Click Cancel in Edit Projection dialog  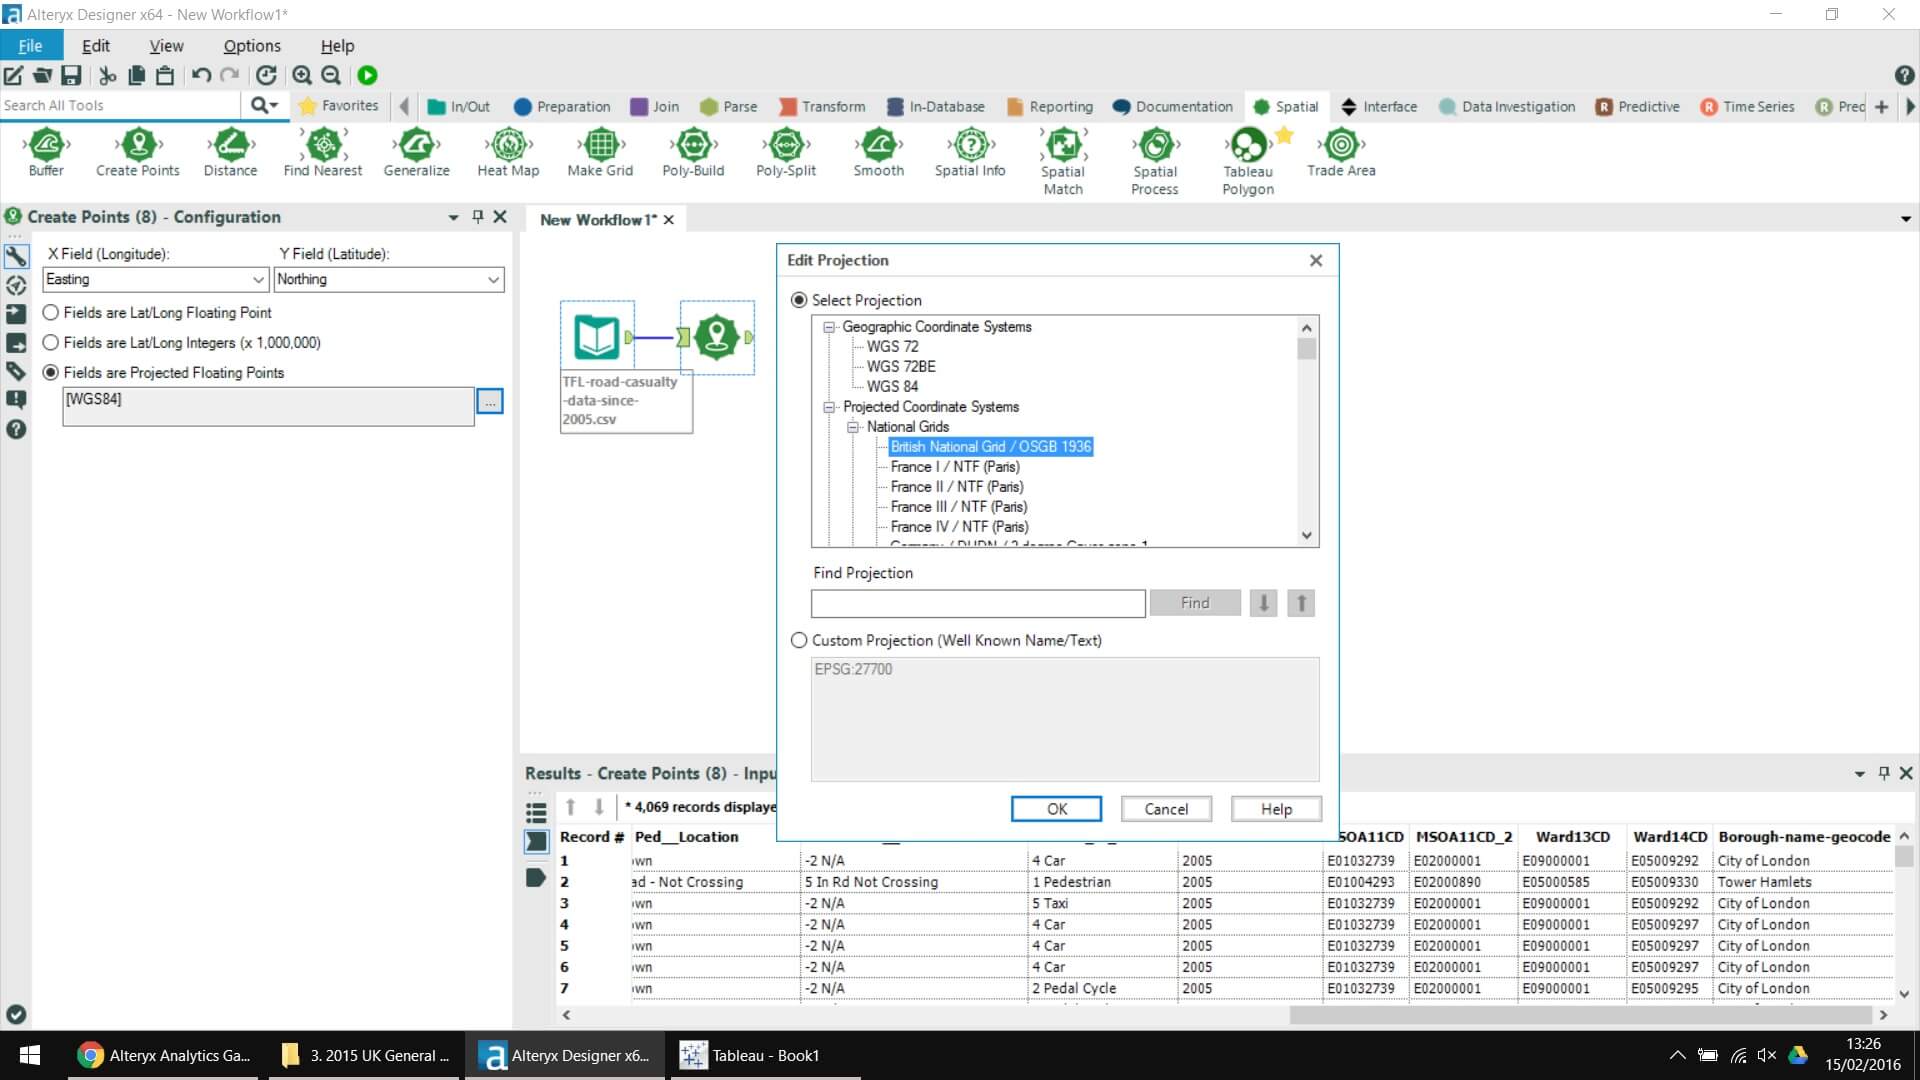click(x=1165, y=809)
